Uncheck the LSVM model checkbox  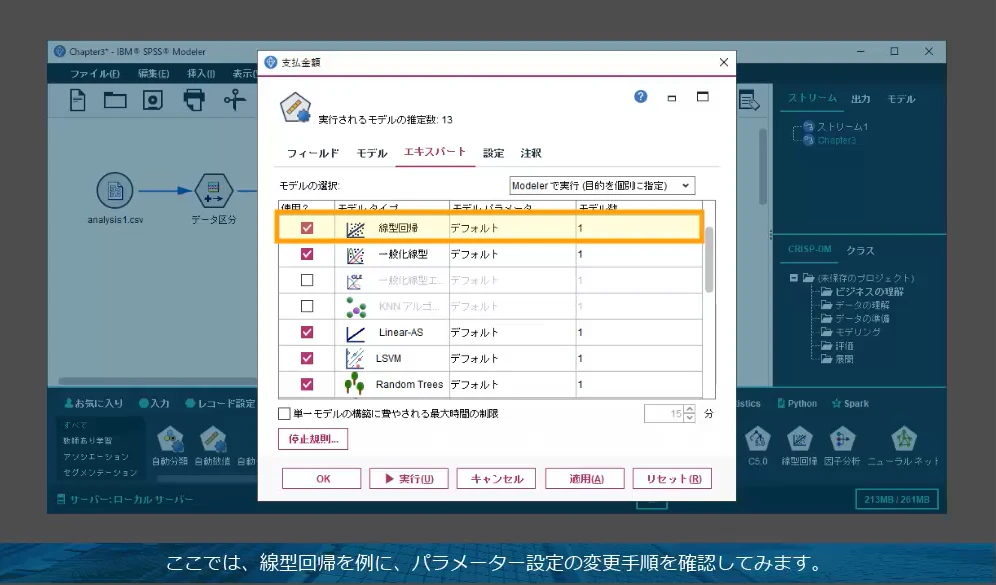(307, 358)
